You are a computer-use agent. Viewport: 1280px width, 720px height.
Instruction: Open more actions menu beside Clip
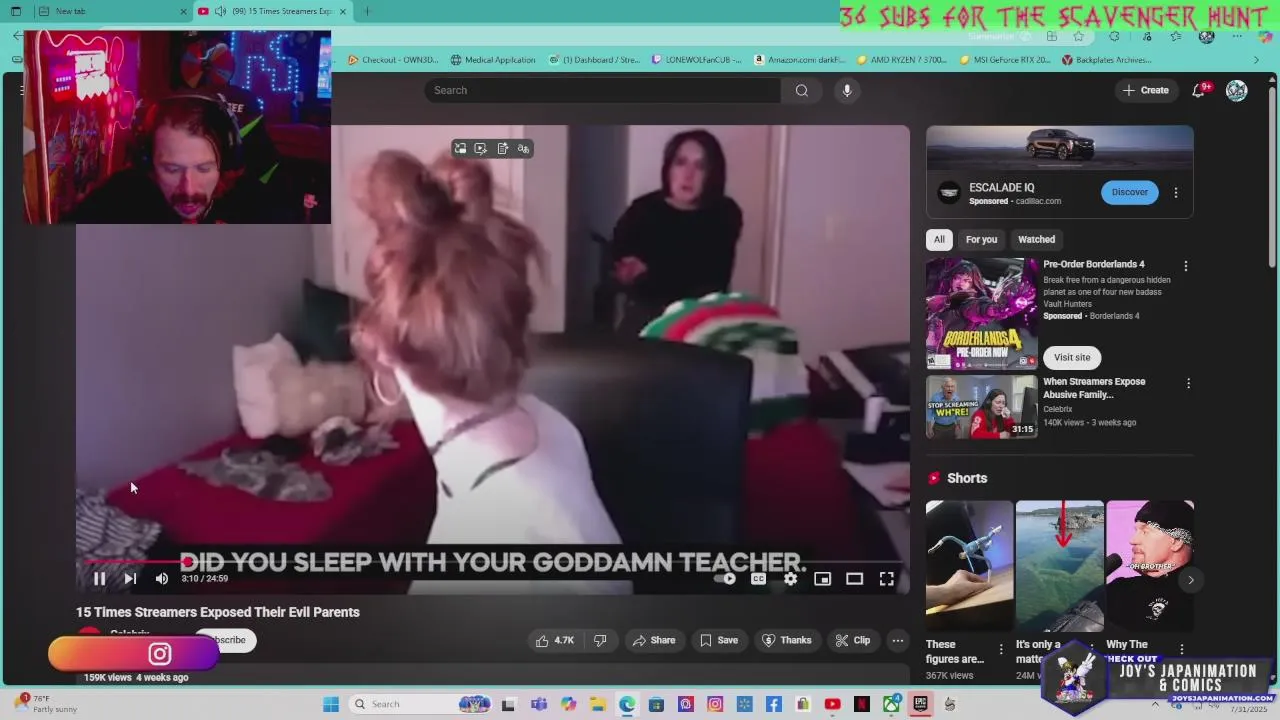tap(898, 640)
